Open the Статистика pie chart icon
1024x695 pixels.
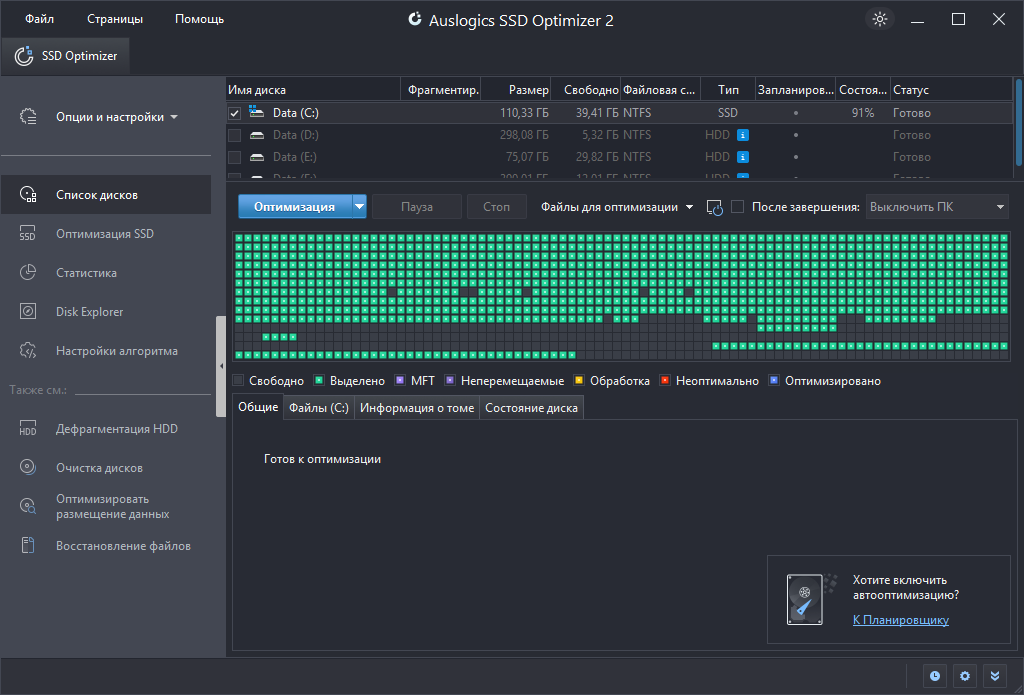[x=27, y=272]
